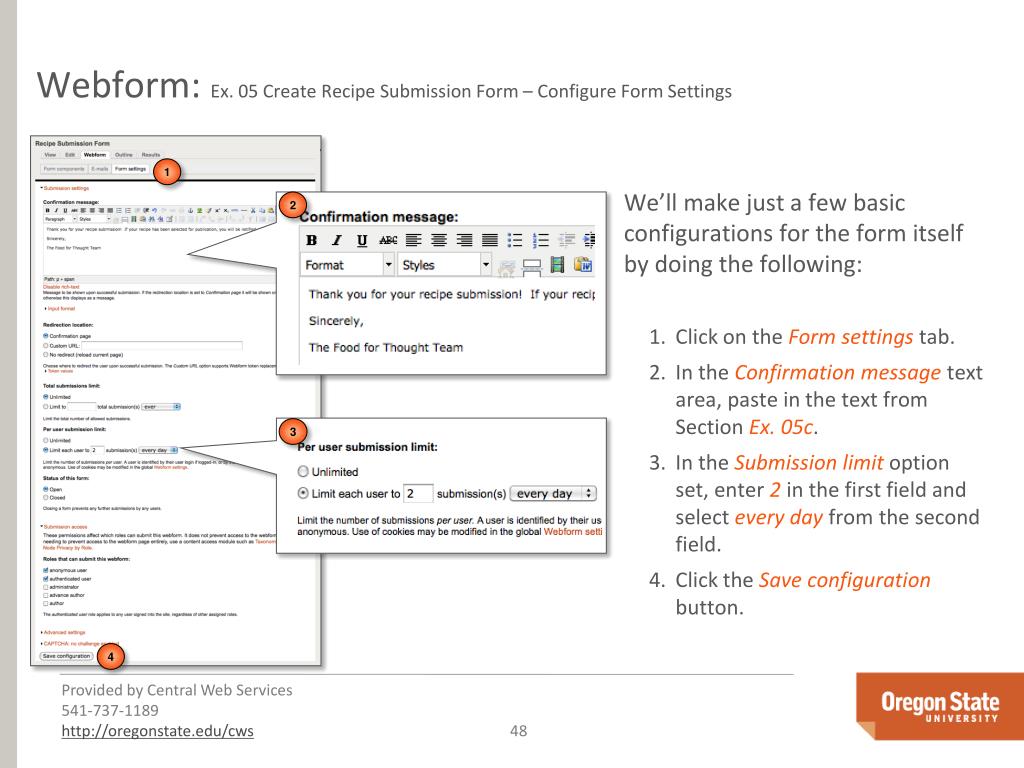Click the Save configuration button
This screenshot has height=768, width=1024.
[67, 656]
